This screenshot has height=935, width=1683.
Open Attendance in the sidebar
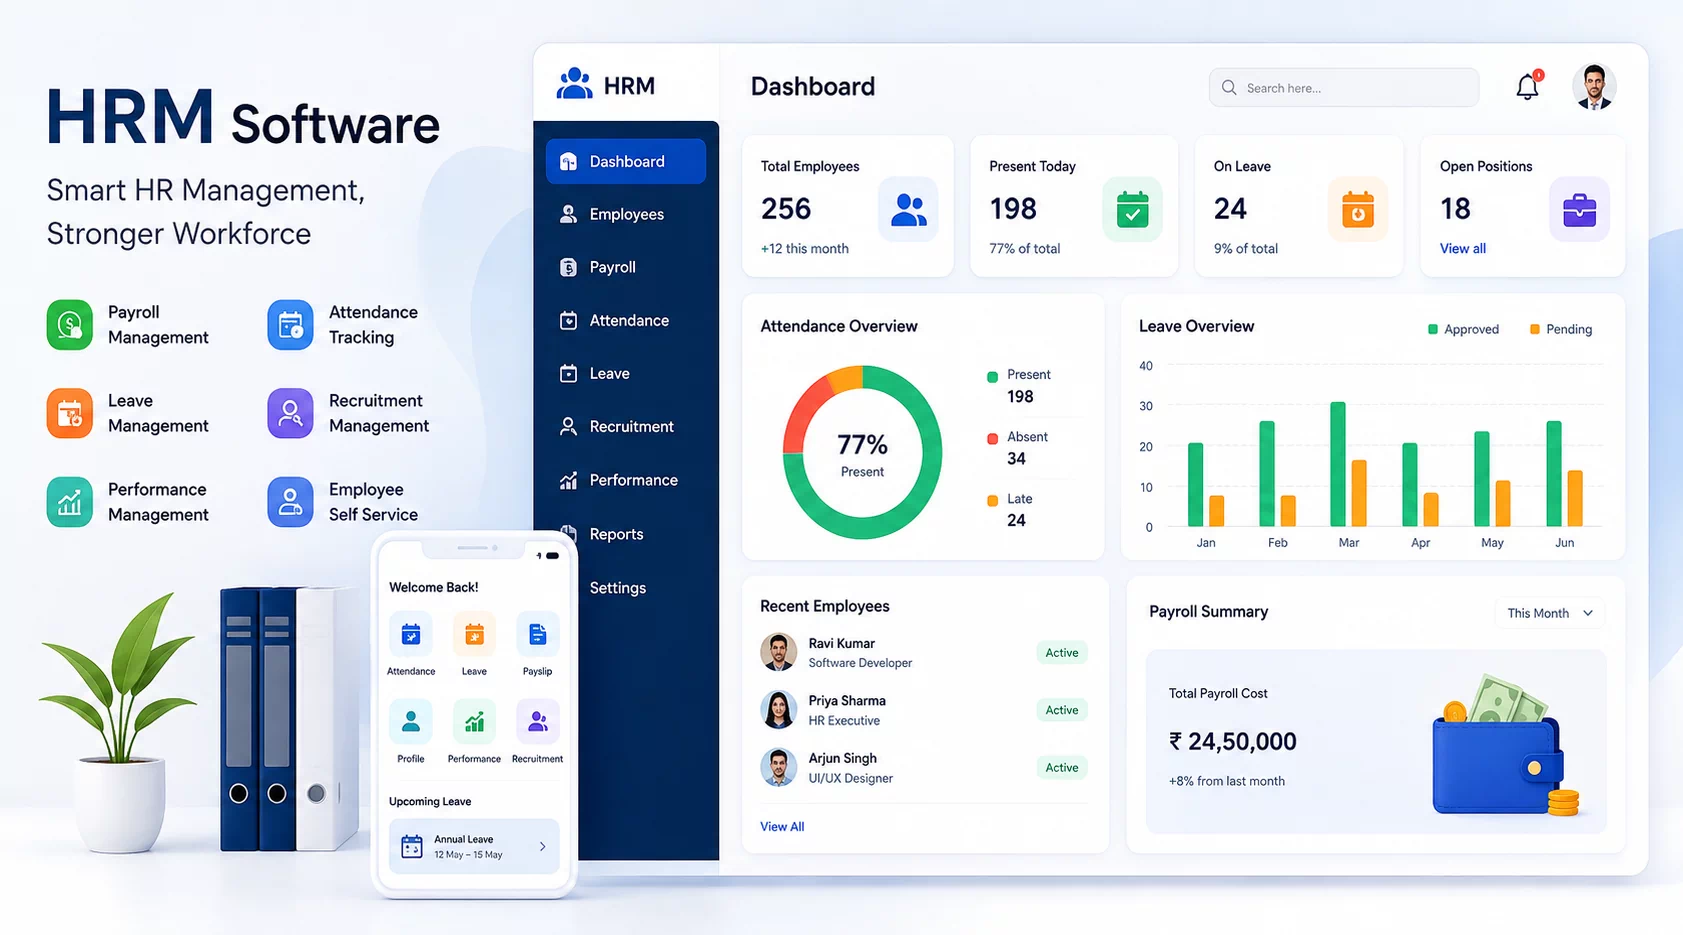pyautogui.click(x=626, y=320)
